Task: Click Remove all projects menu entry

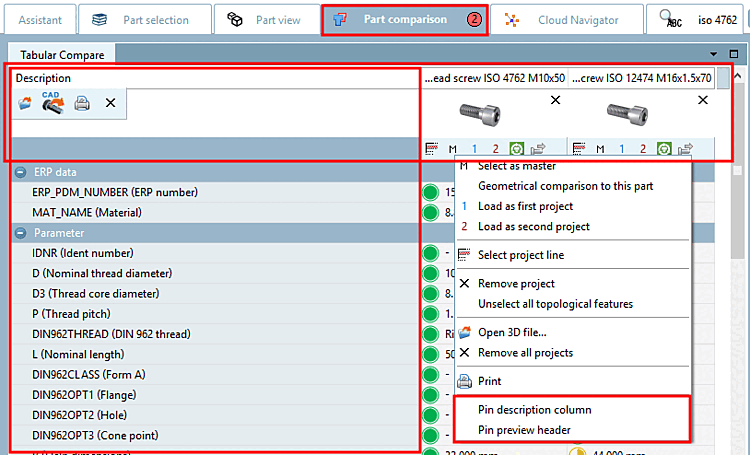Action: click(525, 353)
